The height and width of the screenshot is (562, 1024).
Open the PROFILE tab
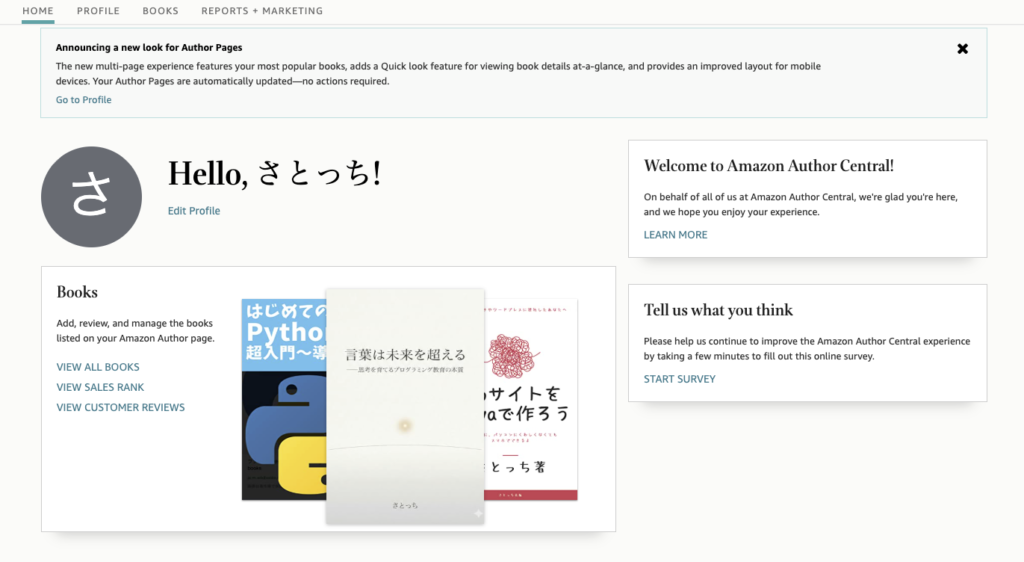tap(98, 11)
